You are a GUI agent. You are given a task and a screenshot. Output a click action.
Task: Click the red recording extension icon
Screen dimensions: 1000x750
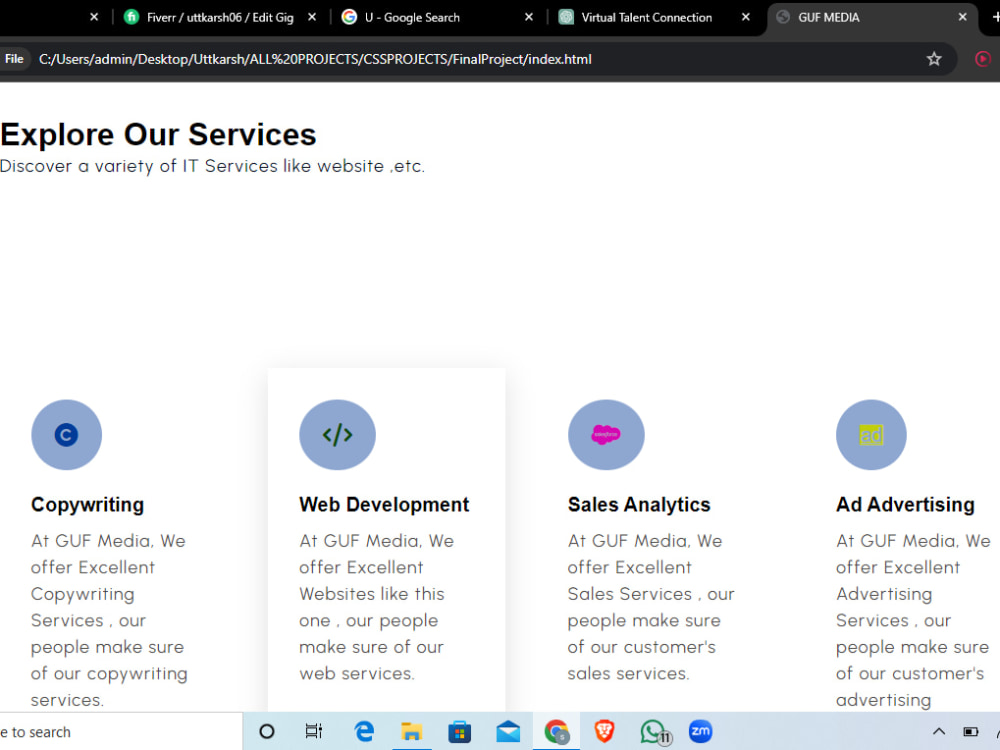point(983,59)
